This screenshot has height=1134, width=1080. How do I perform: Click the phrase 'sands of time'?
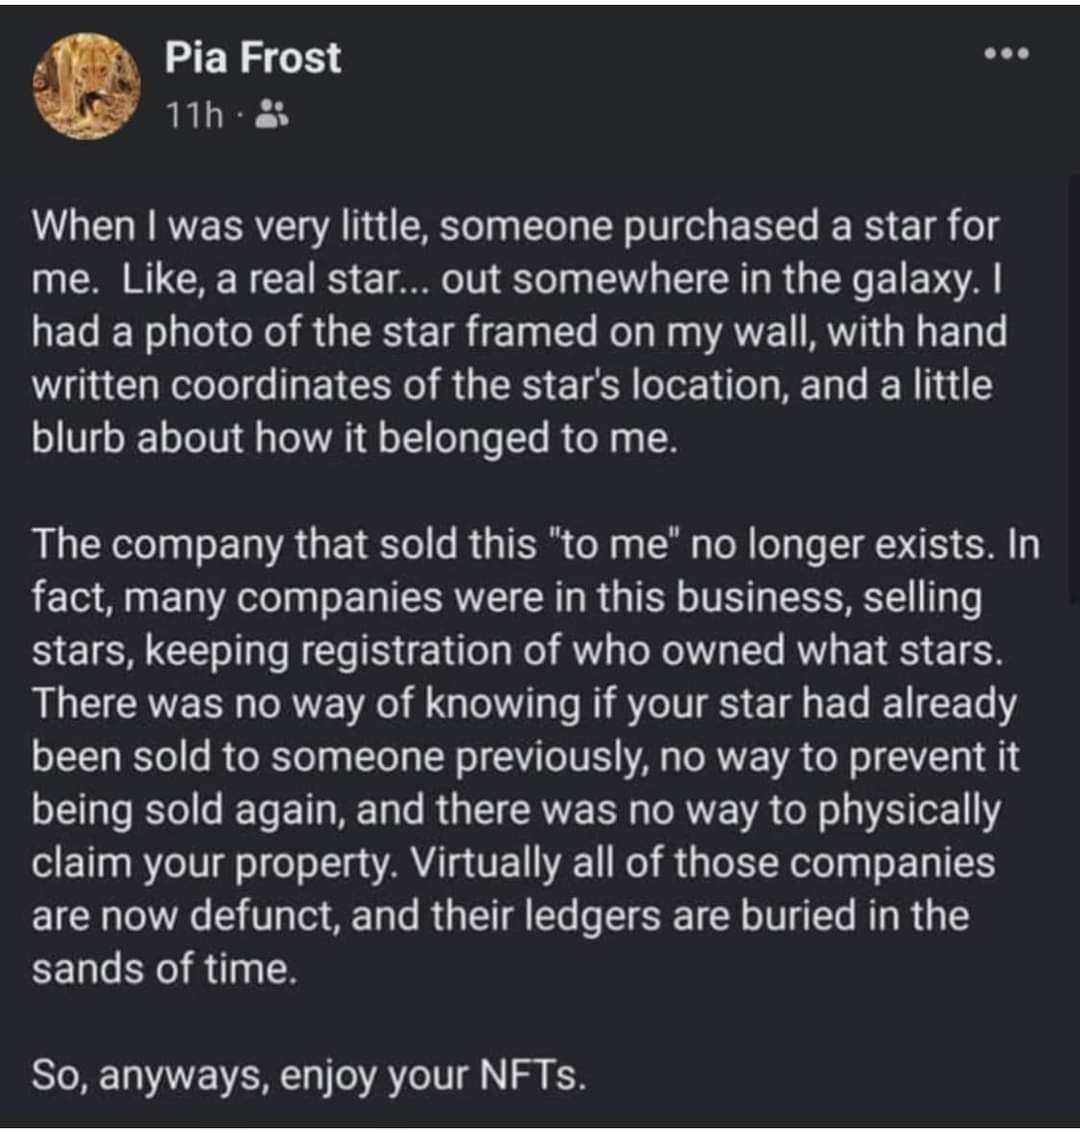(164, 969)
